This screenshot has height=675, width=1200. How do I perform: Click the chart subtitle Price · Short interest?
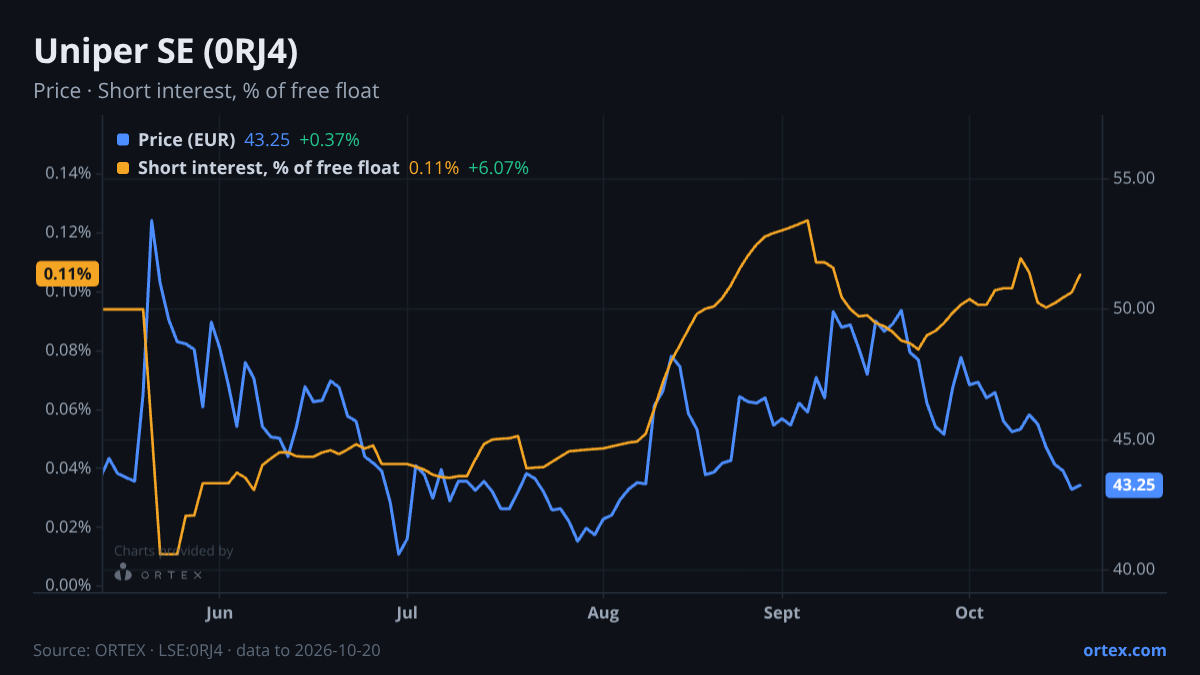click(x=206, y=91)
